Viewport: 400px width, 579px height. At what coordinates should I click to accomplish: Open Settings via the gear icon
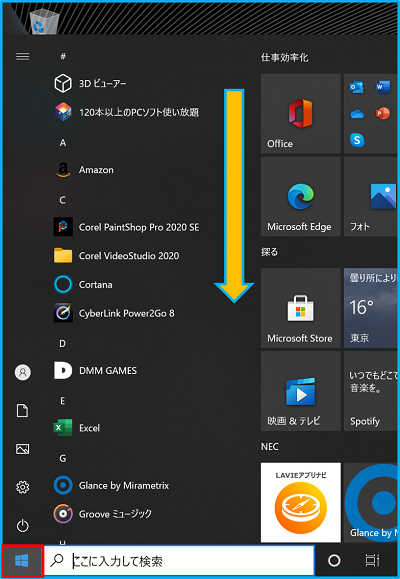[x=23, y=487]
